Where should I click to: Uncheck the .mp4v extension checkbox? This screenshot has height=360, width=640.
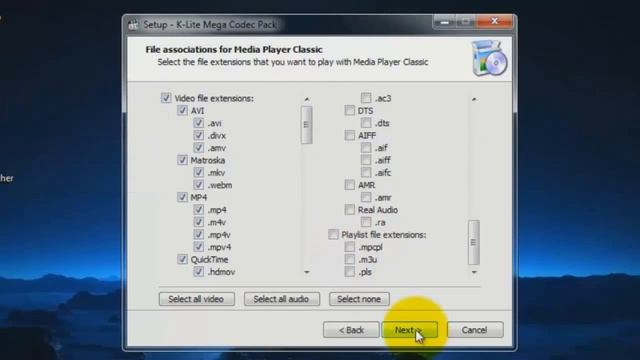[198, 235]
